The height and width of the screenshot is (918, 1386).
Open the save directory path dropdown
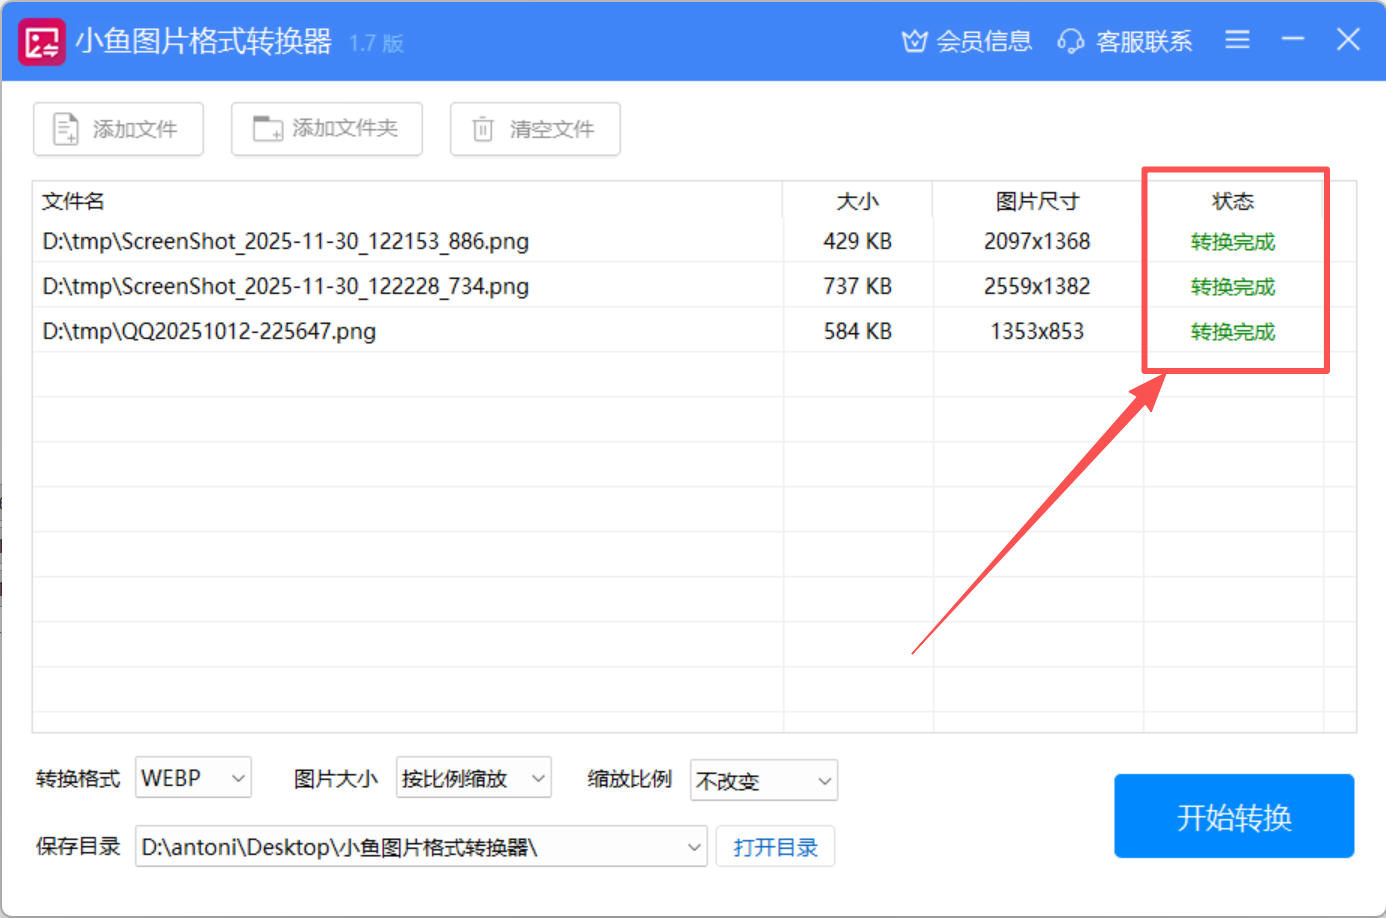[x=694, y=847]
